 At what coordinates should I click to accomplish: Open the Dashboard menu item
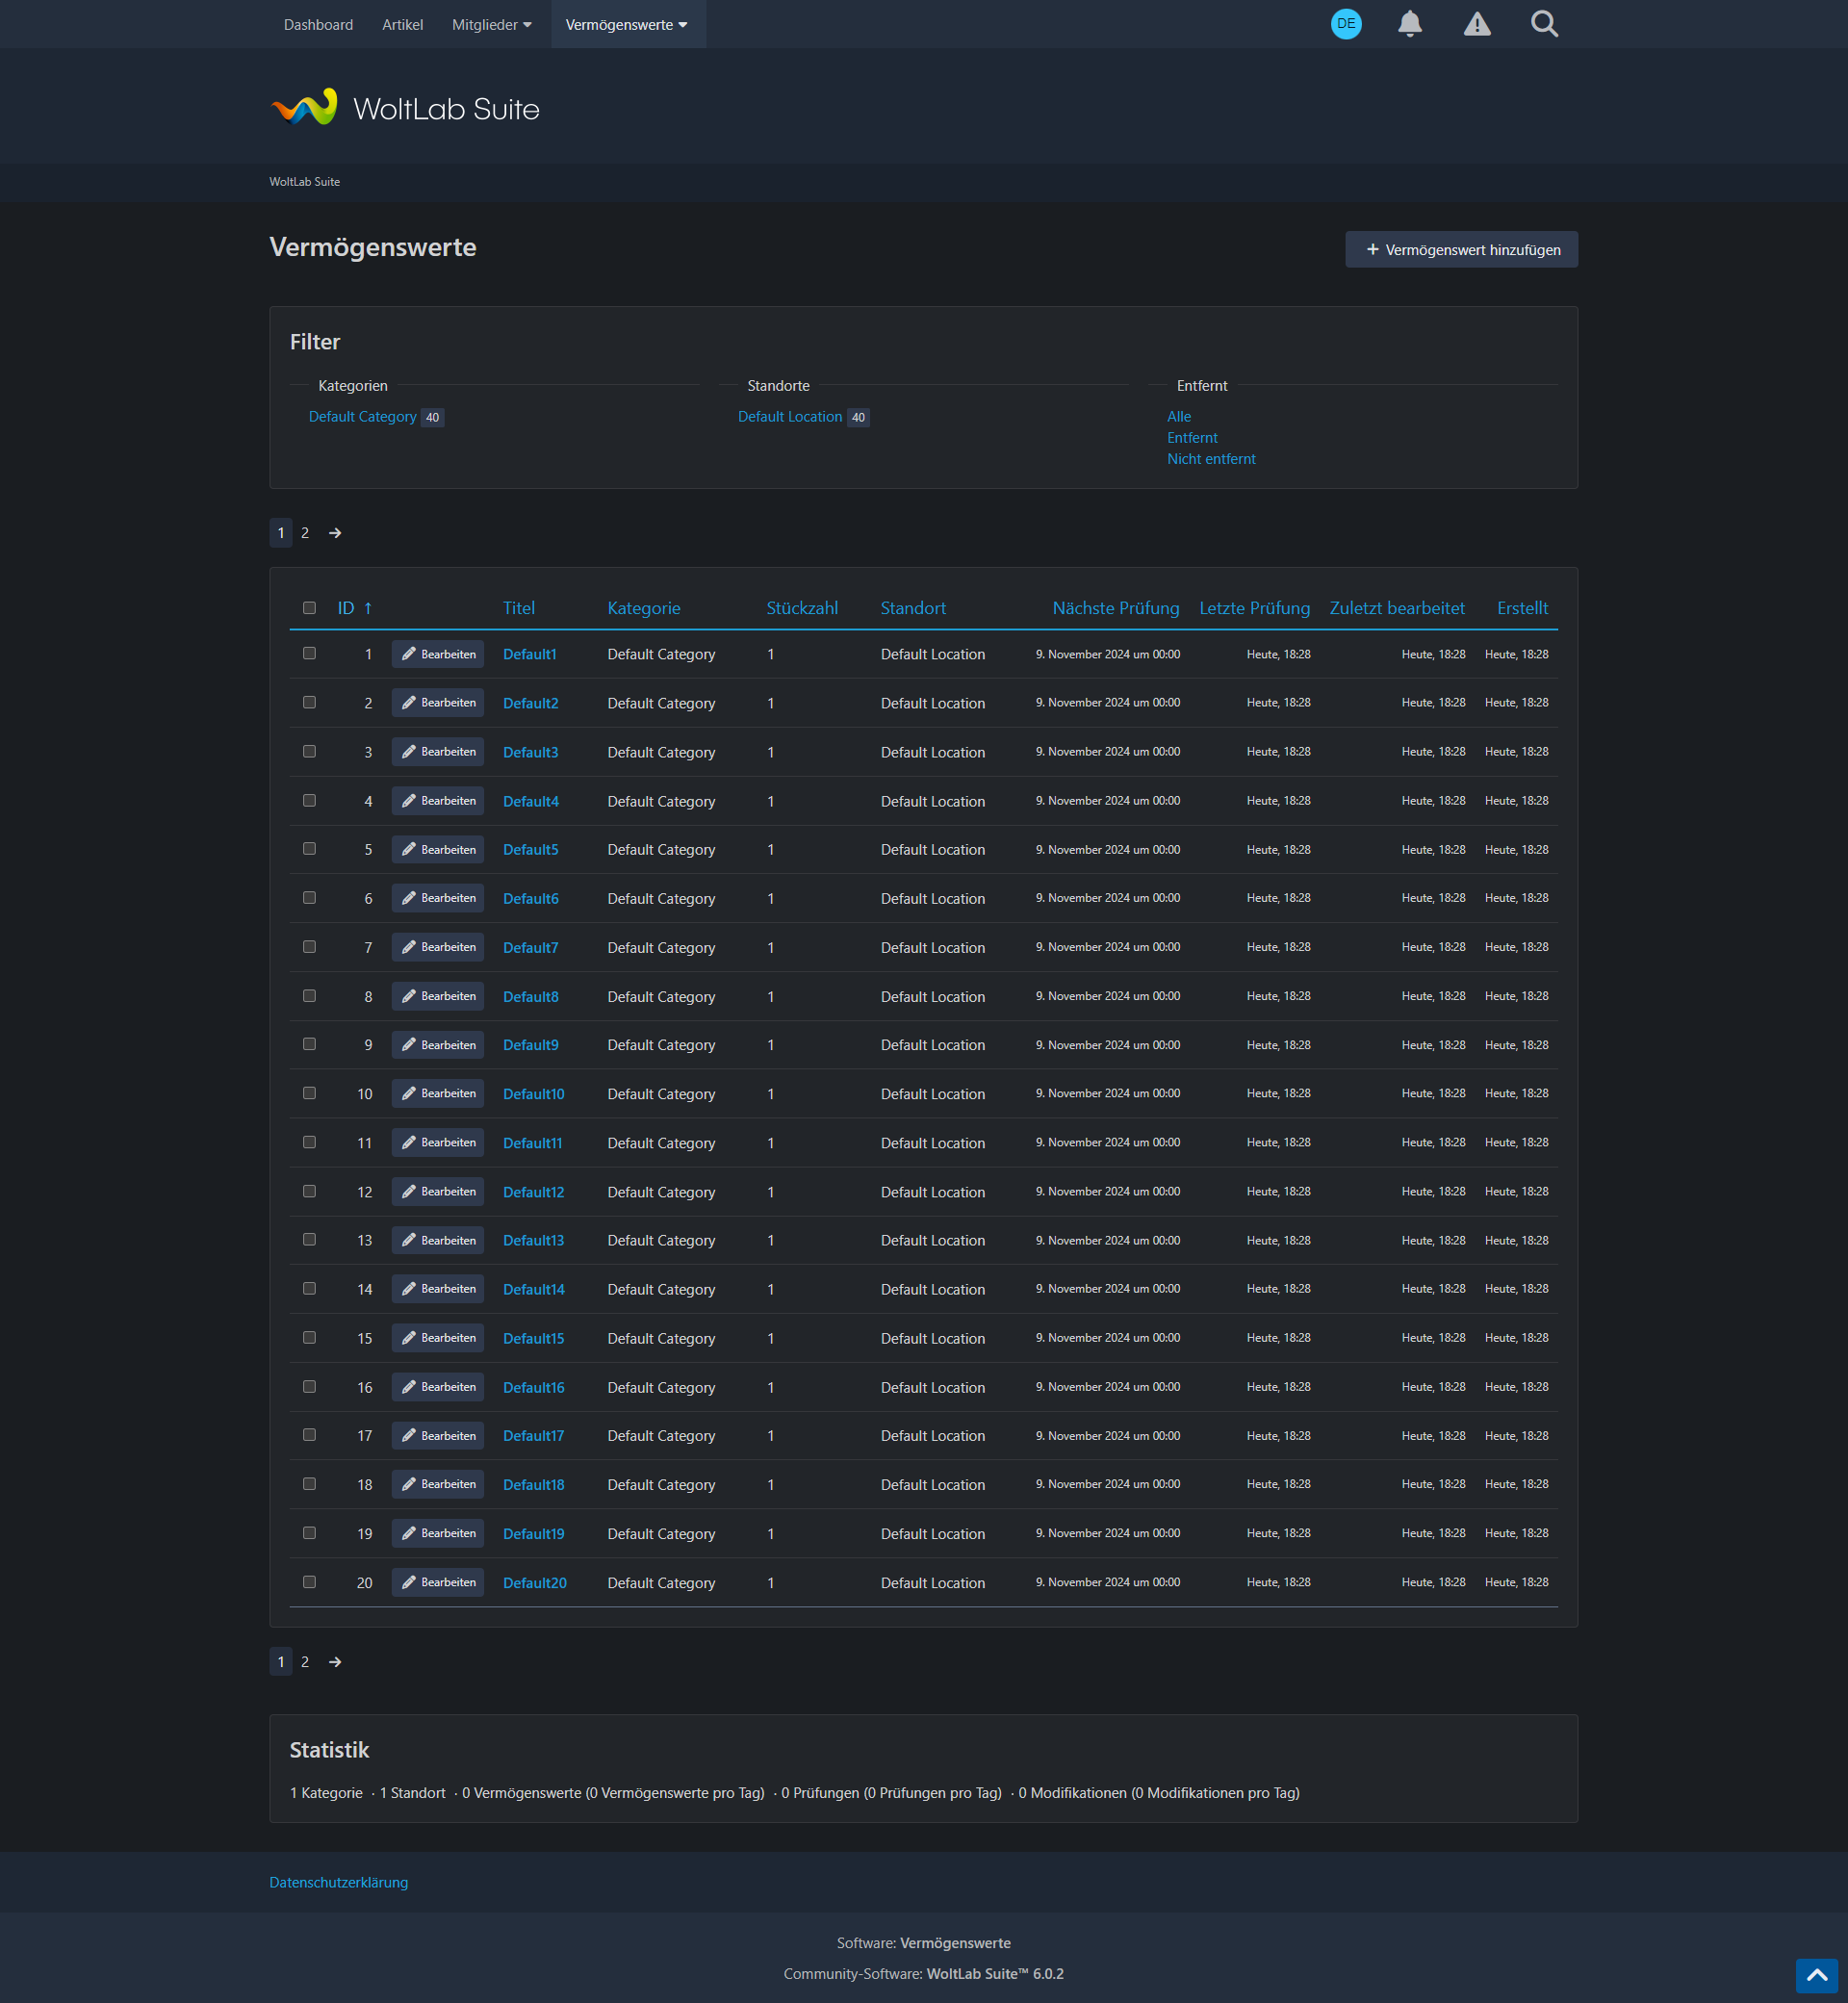click(x=318, y=24)
